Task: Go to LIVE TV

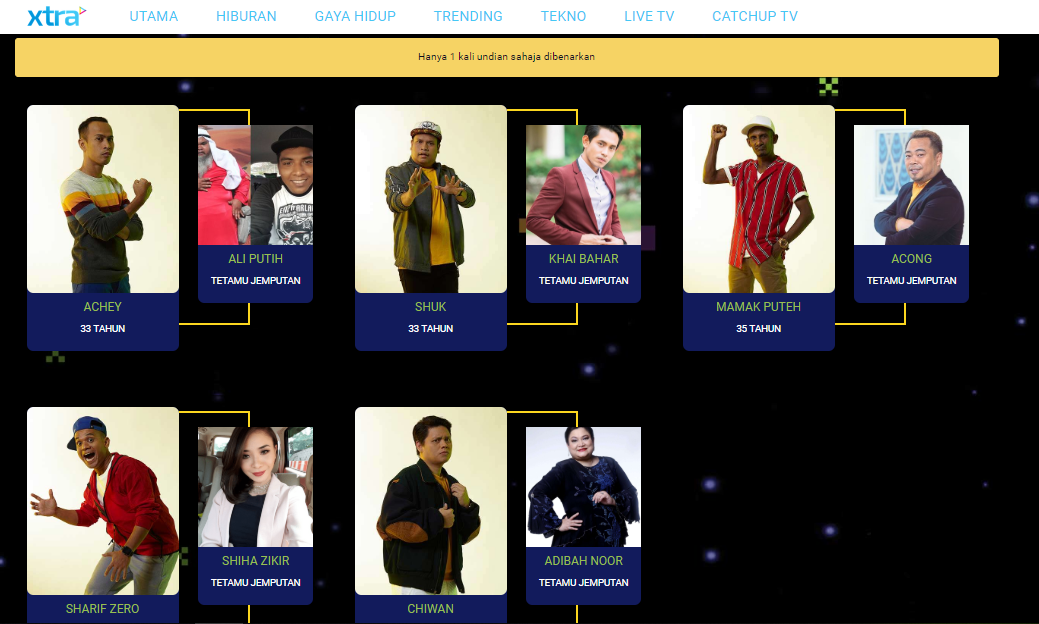Action: 649,16
